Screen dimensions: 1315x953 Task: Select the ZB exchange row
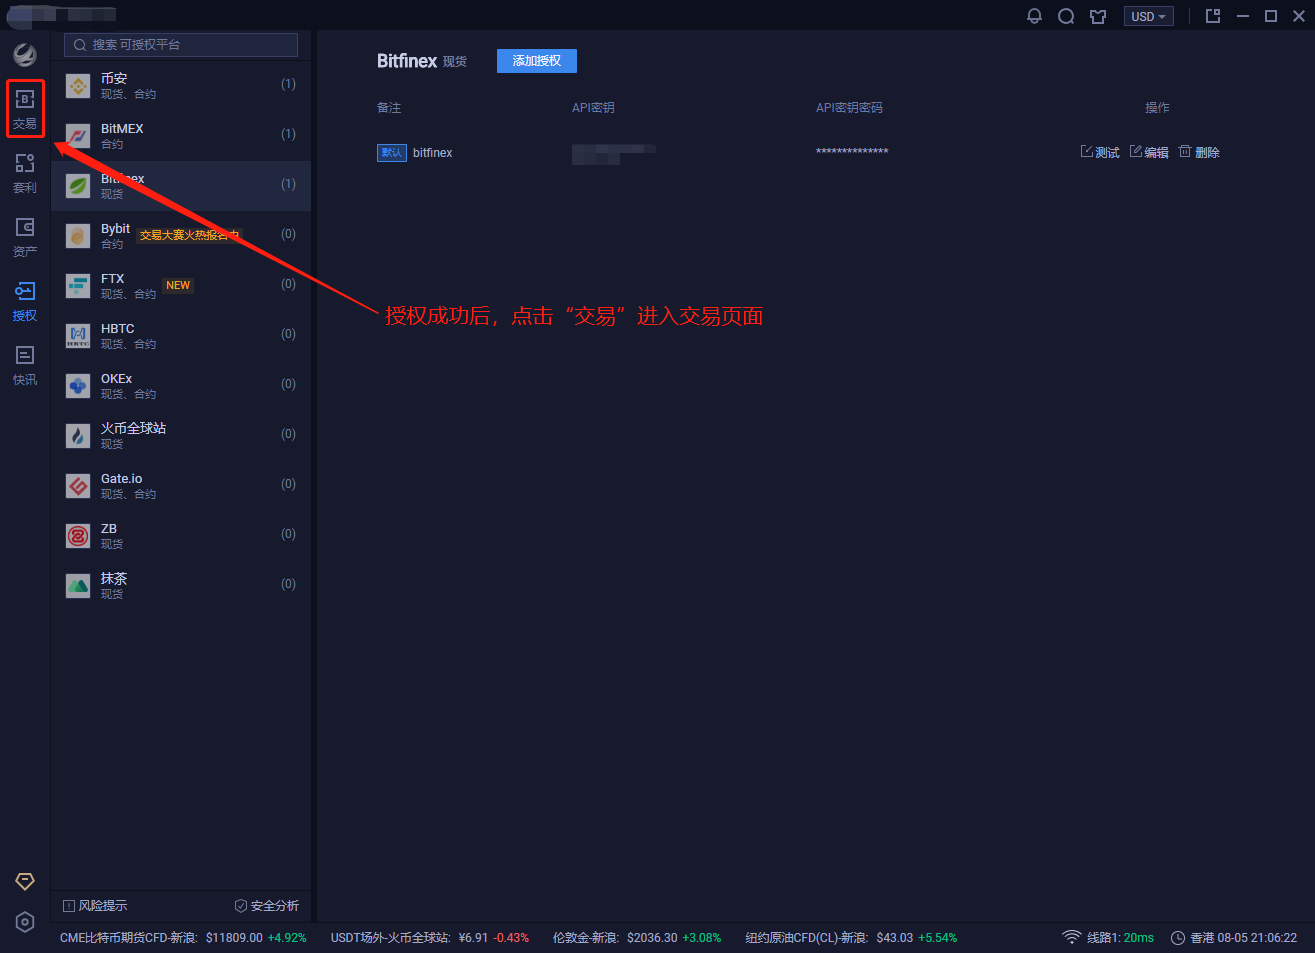tap(181, 536)
